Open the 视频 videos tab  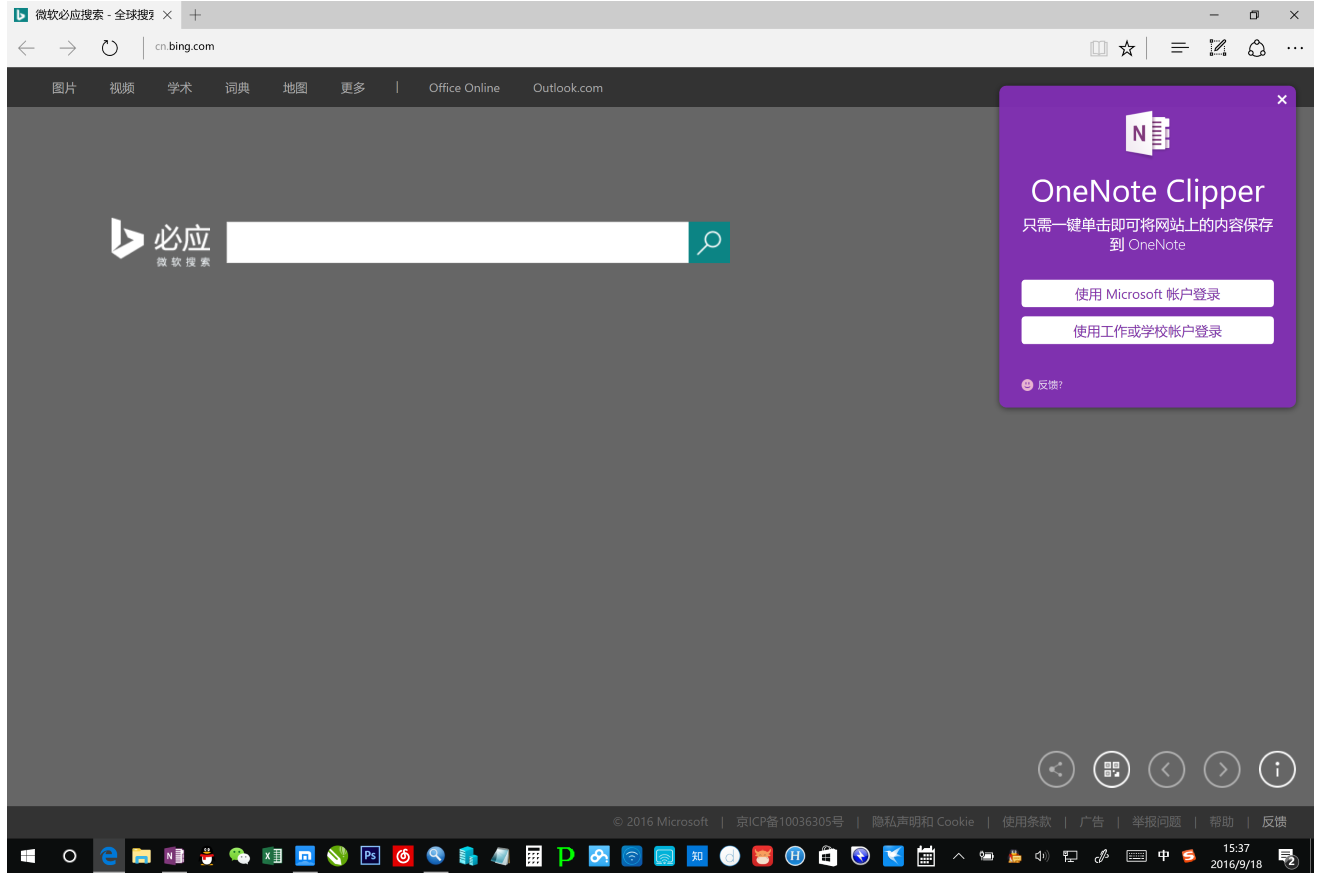point(122,88)
